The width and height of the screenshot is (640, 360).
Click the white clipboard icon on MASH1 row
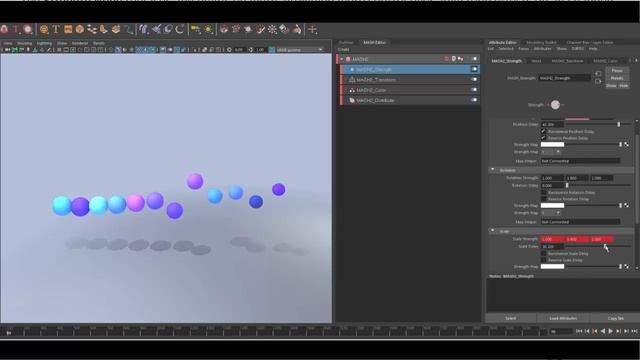pyautogui.click(x=453, y=59)
